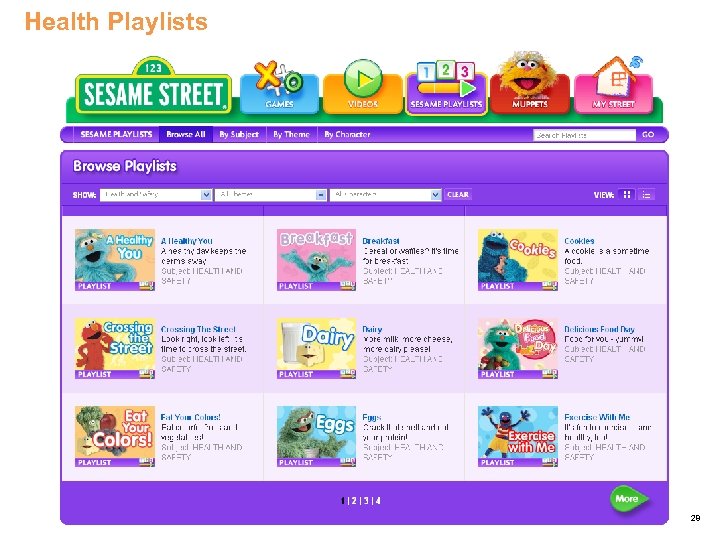The image size is (720, 540).
Task: Click the GO search button
Action: pos(648,135)
